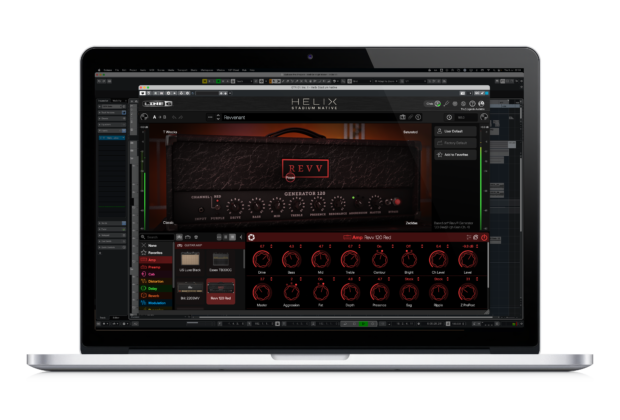
Task: Click the pencil edit icon in preset bar
Action: [410, 117]
